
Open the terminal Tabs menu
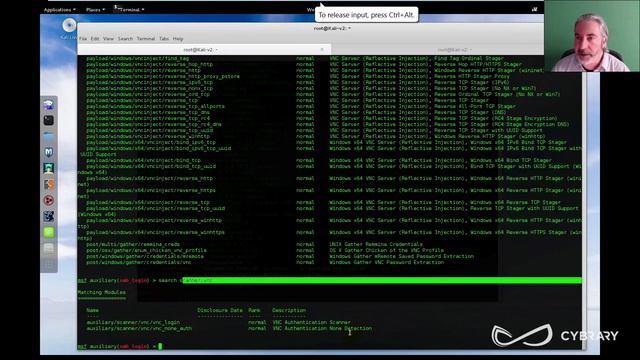[164, 38]
